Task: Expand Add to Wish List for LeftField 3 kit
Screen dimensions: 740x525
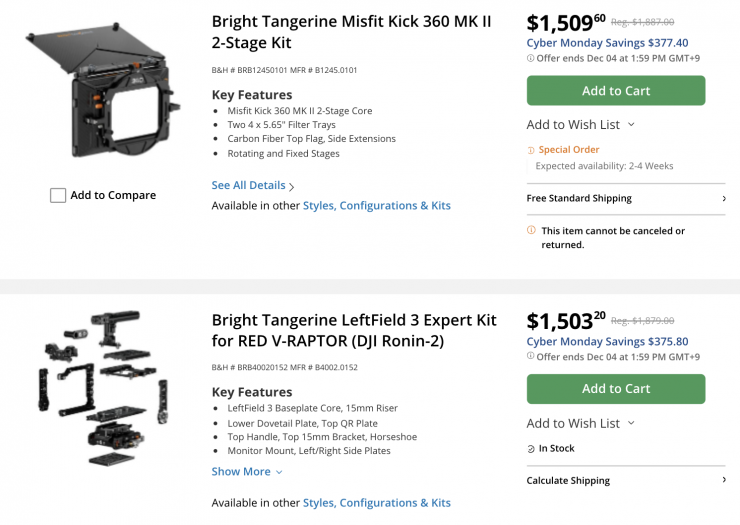Action: pyautogui.click(x=631, y=424)
